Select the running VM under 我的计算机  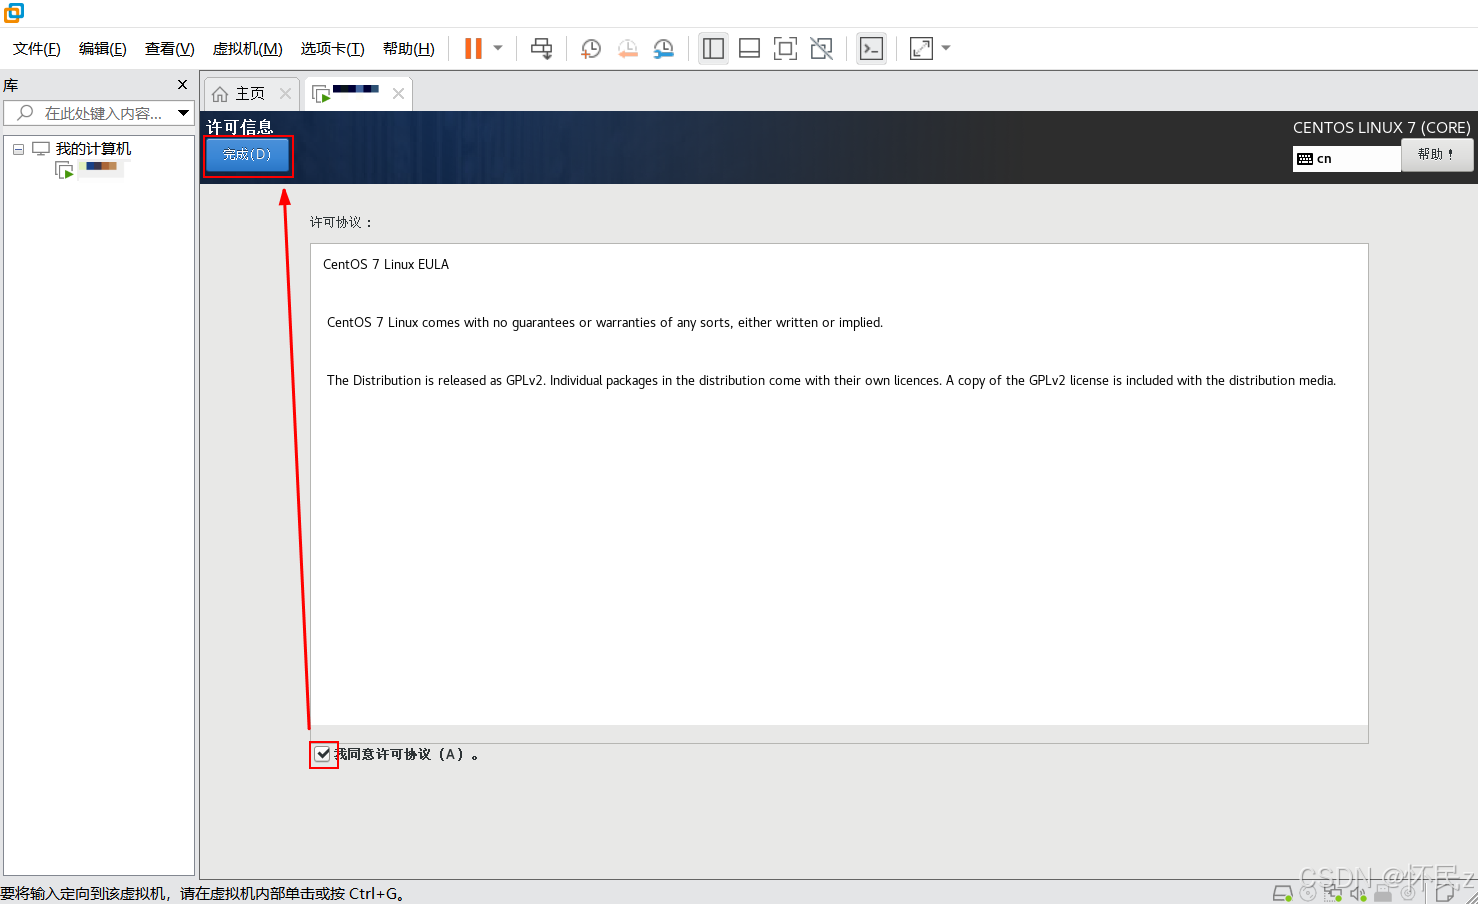[x=89, y=169]
